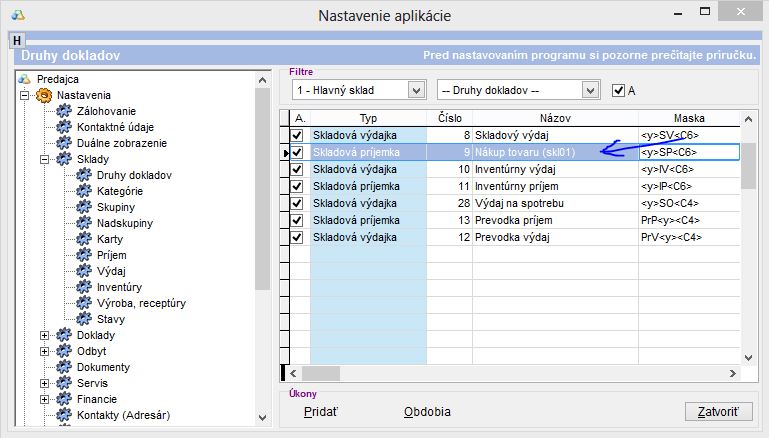Click the gear icon beside Druhy dokladov
769x438 pixels.
tap(84, 175)
